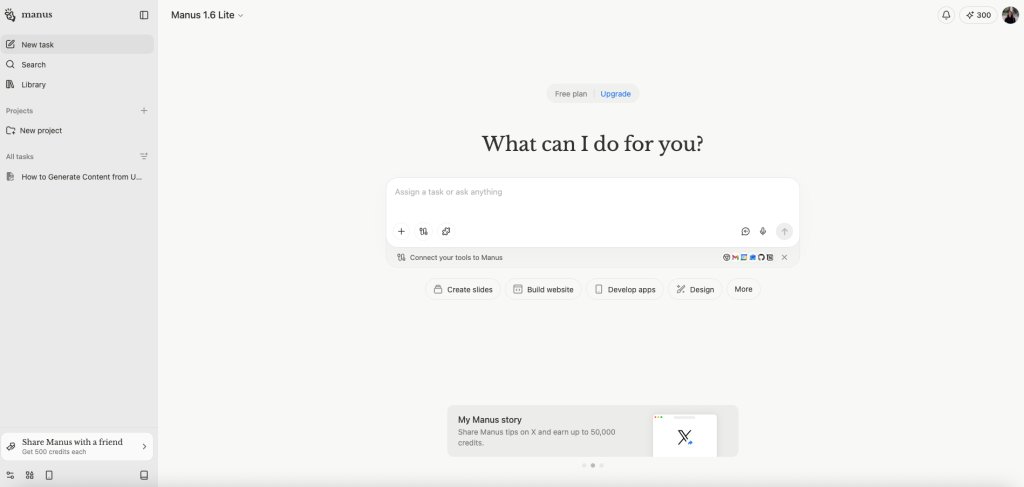
Task: Click the sliders settings icon in sidebar footer
Action: pos(10,475)
